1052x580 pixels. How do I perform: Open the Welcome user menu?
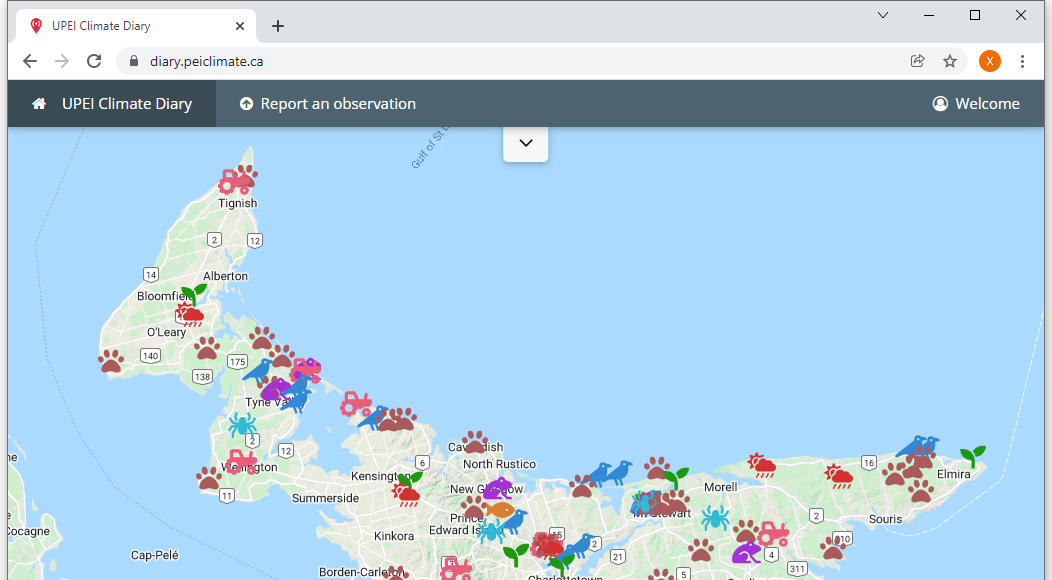976,103
